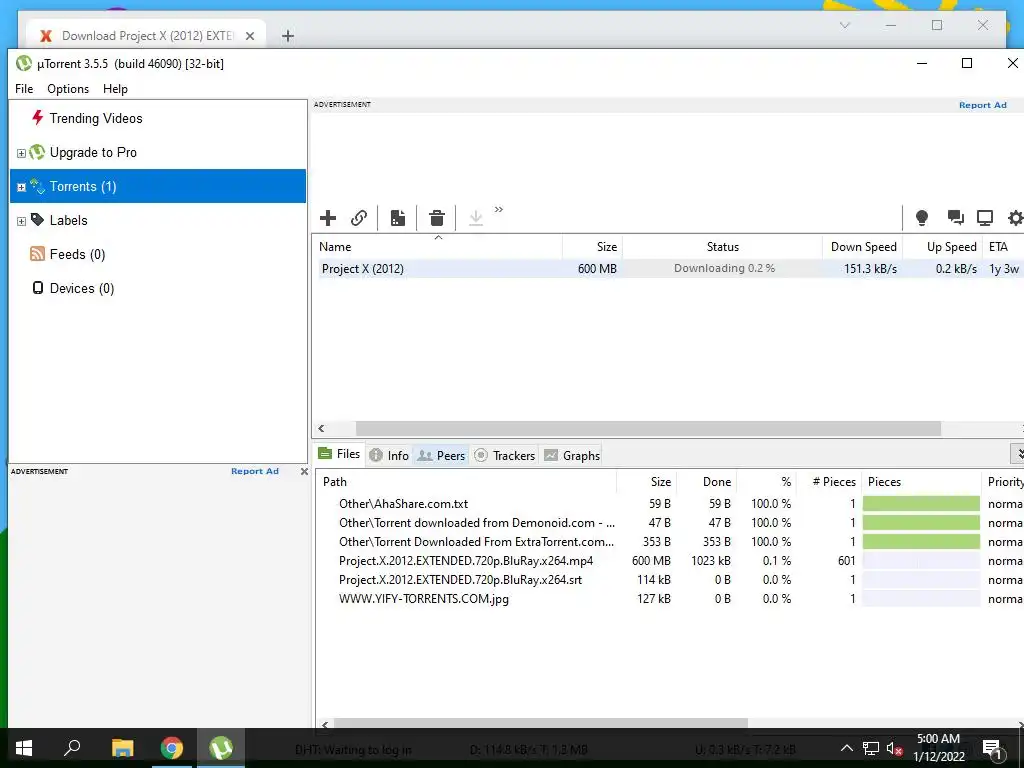Click the Trending Videos lightning icon

click(x=37, y=117)
